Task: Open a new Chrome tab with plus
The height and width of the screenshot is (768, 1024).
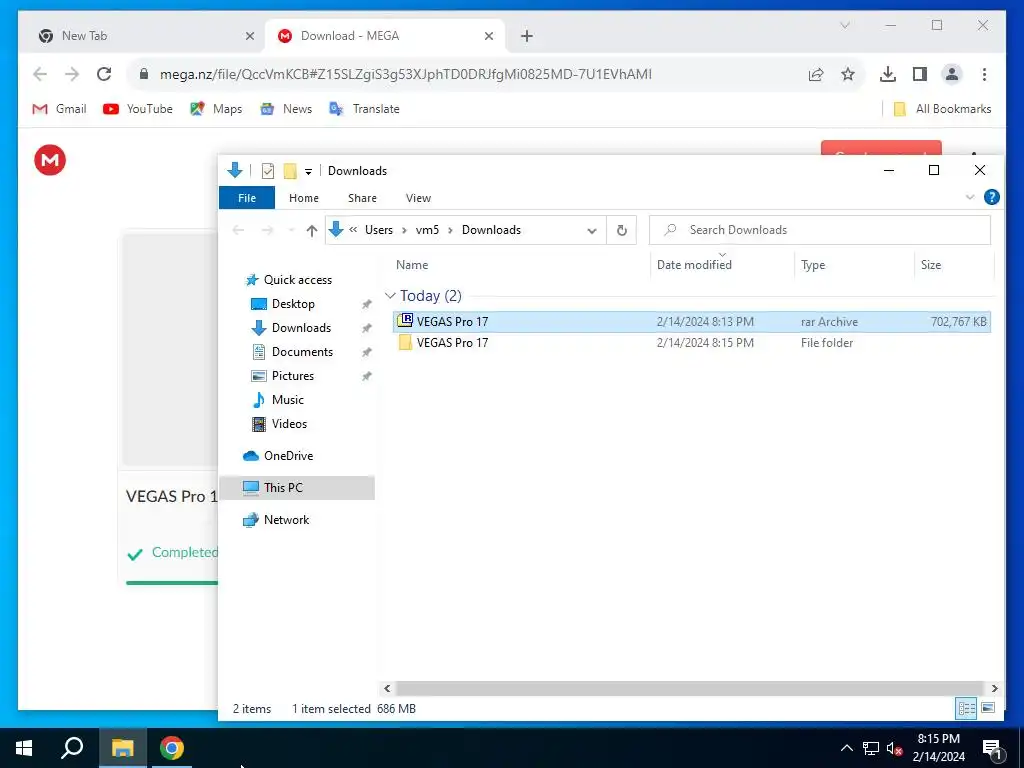Action: tap(527, 36)
